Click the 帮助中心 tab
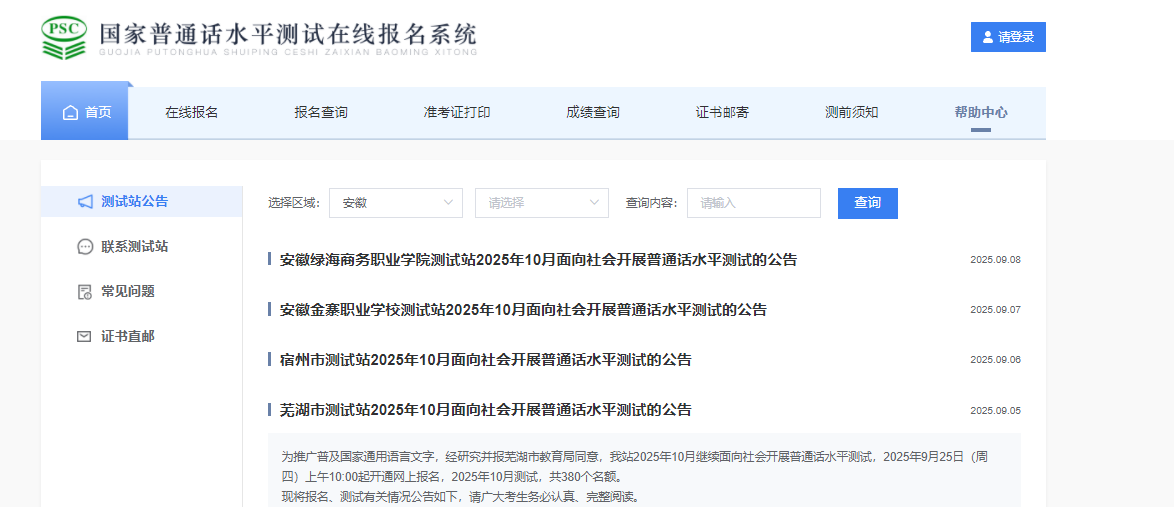The height and width of the screenshot is (507, 1174). point(981,112)
